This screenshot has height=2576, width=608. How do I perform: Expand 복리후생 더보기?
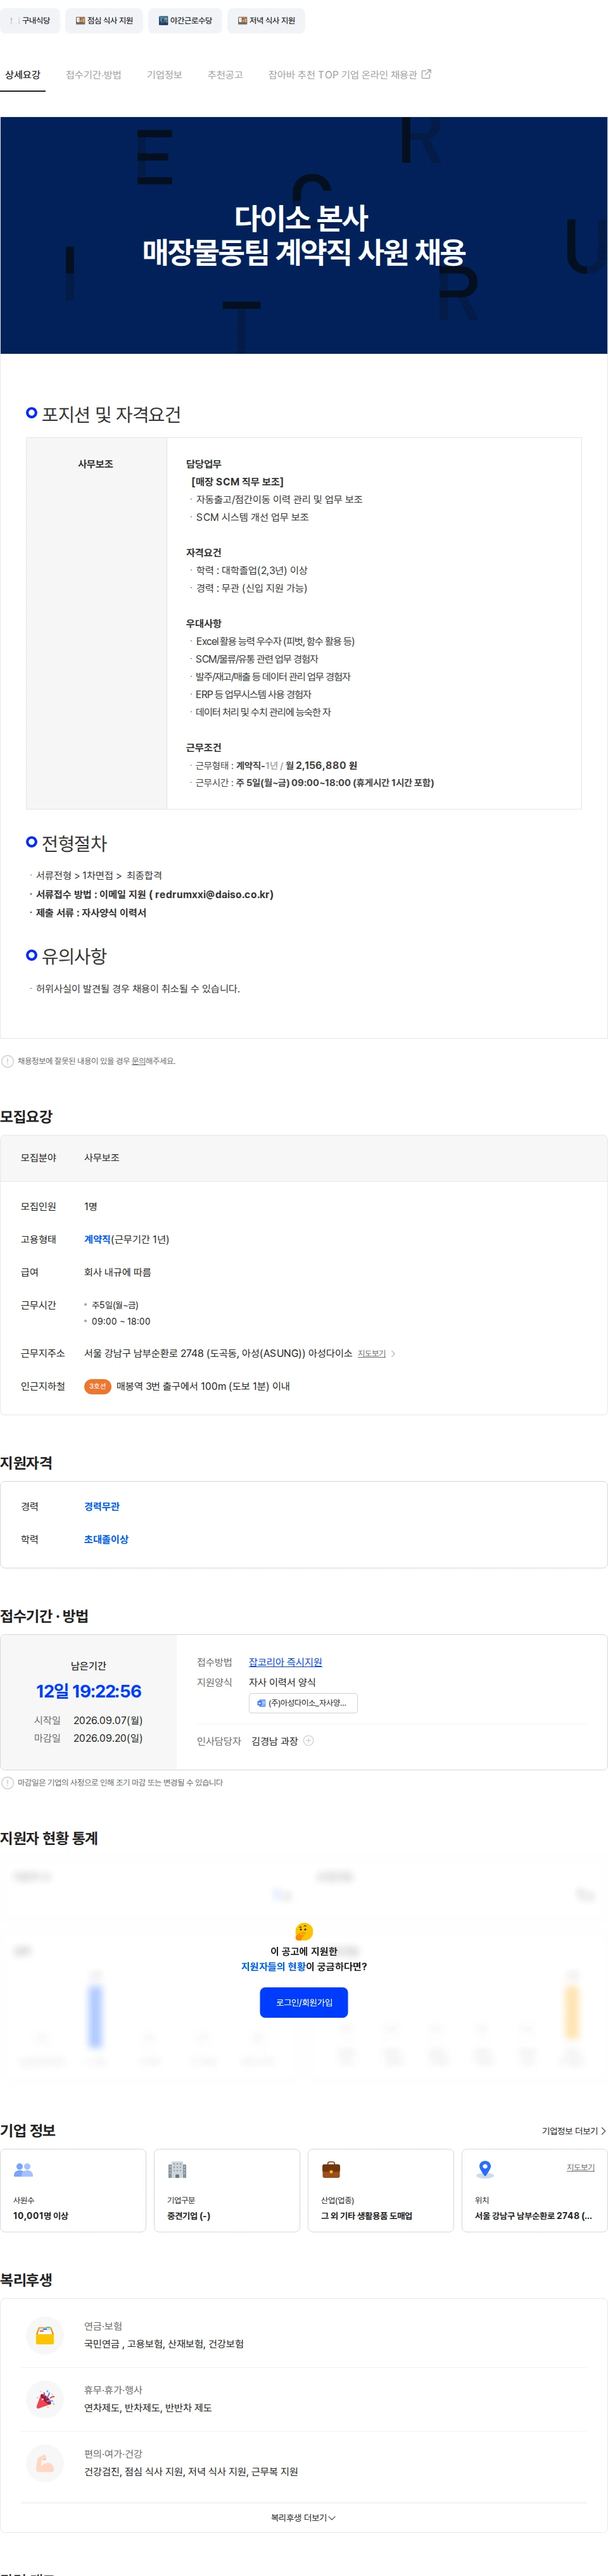(304, 2518)
